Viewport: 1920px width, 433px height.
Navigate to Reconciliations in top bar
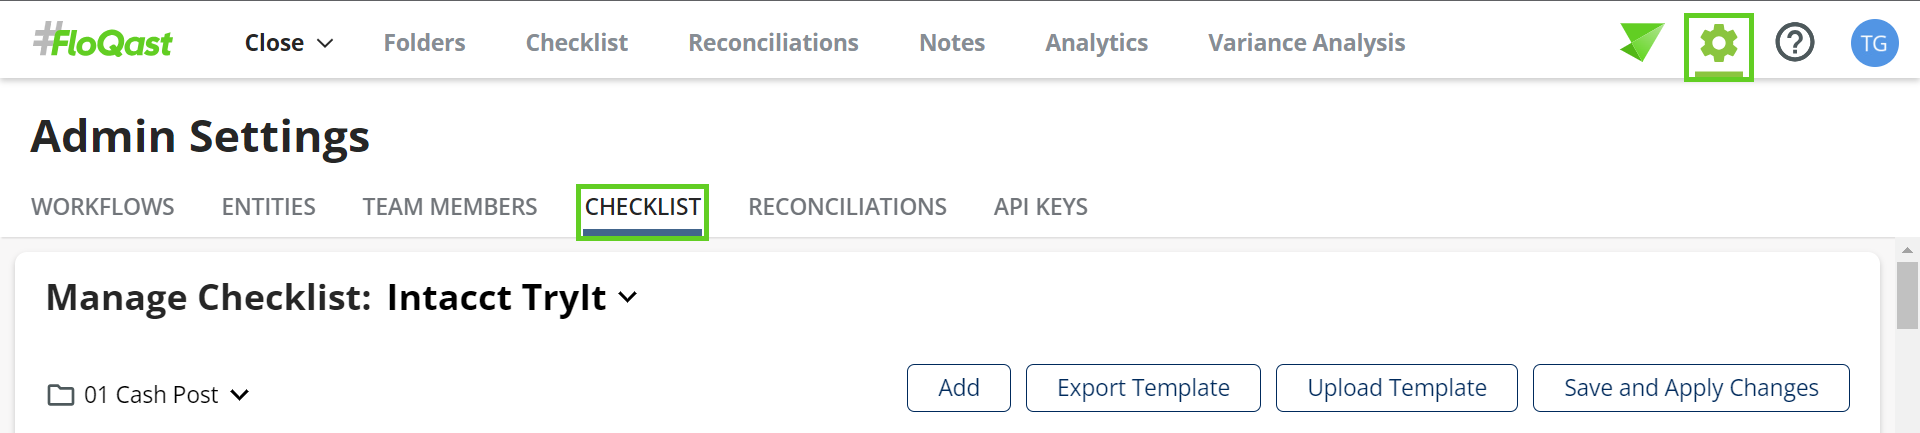click(x=773, y=43)
